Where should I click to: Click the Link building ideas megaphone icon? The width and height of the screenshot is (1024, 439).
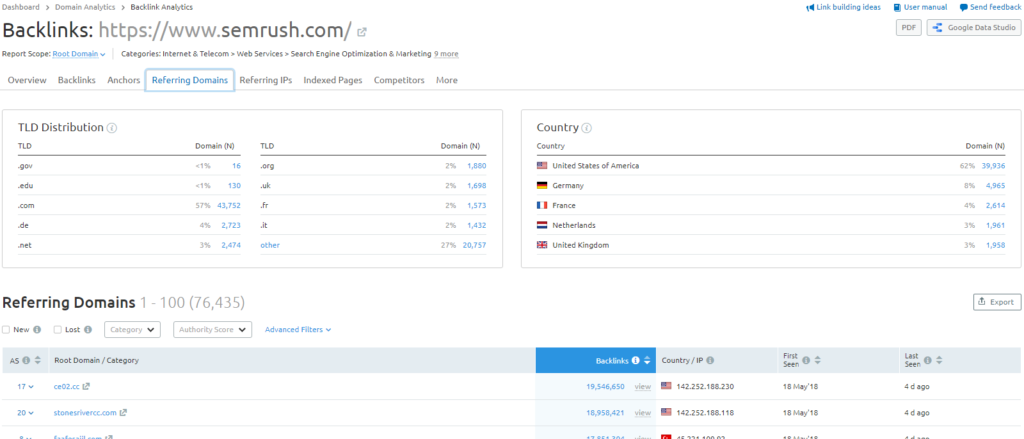tap(810, 7)
